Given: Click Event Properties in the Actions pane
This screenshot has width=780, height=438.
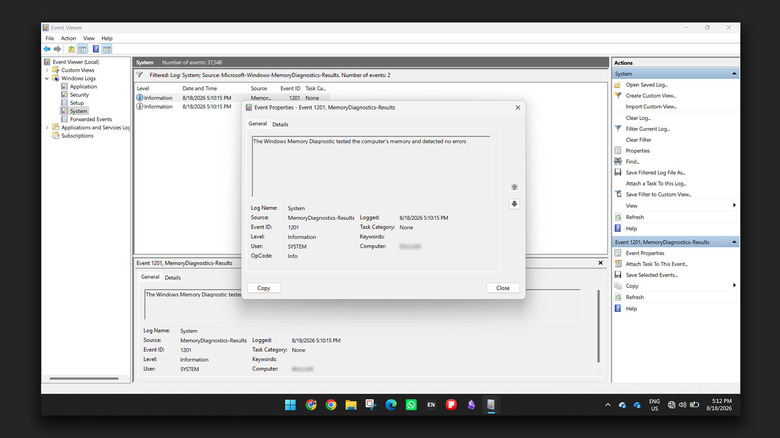Looking at the screenshot, I should [x=645, y=253].
